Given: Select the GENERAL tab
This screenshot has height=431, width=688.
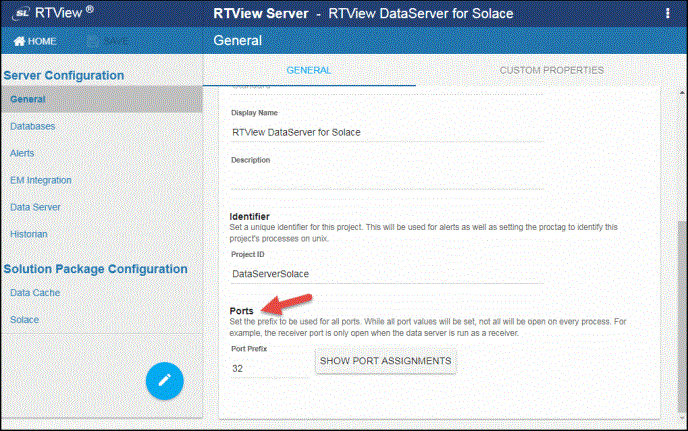Looking at the screenshot, I should tap(308, 70).
